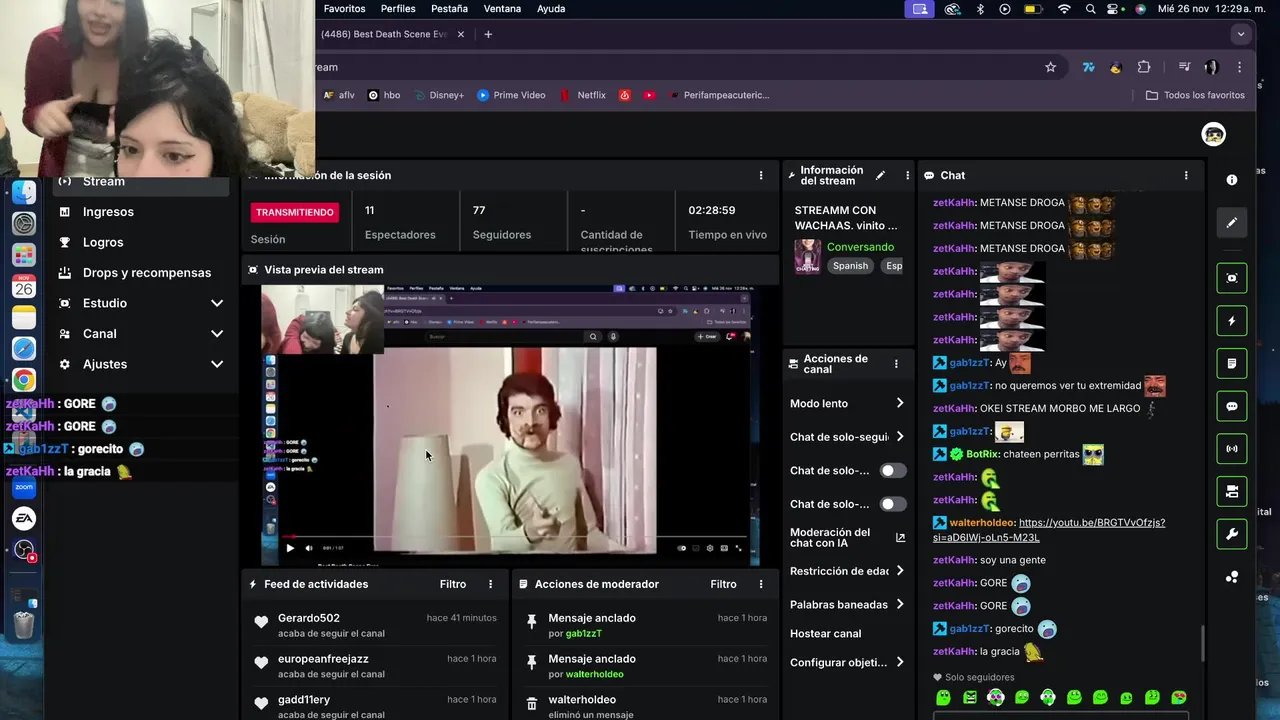Open the Chat panel three-dot menu
Viewport: 1280px width, 720px height.
coord(1186,175)
